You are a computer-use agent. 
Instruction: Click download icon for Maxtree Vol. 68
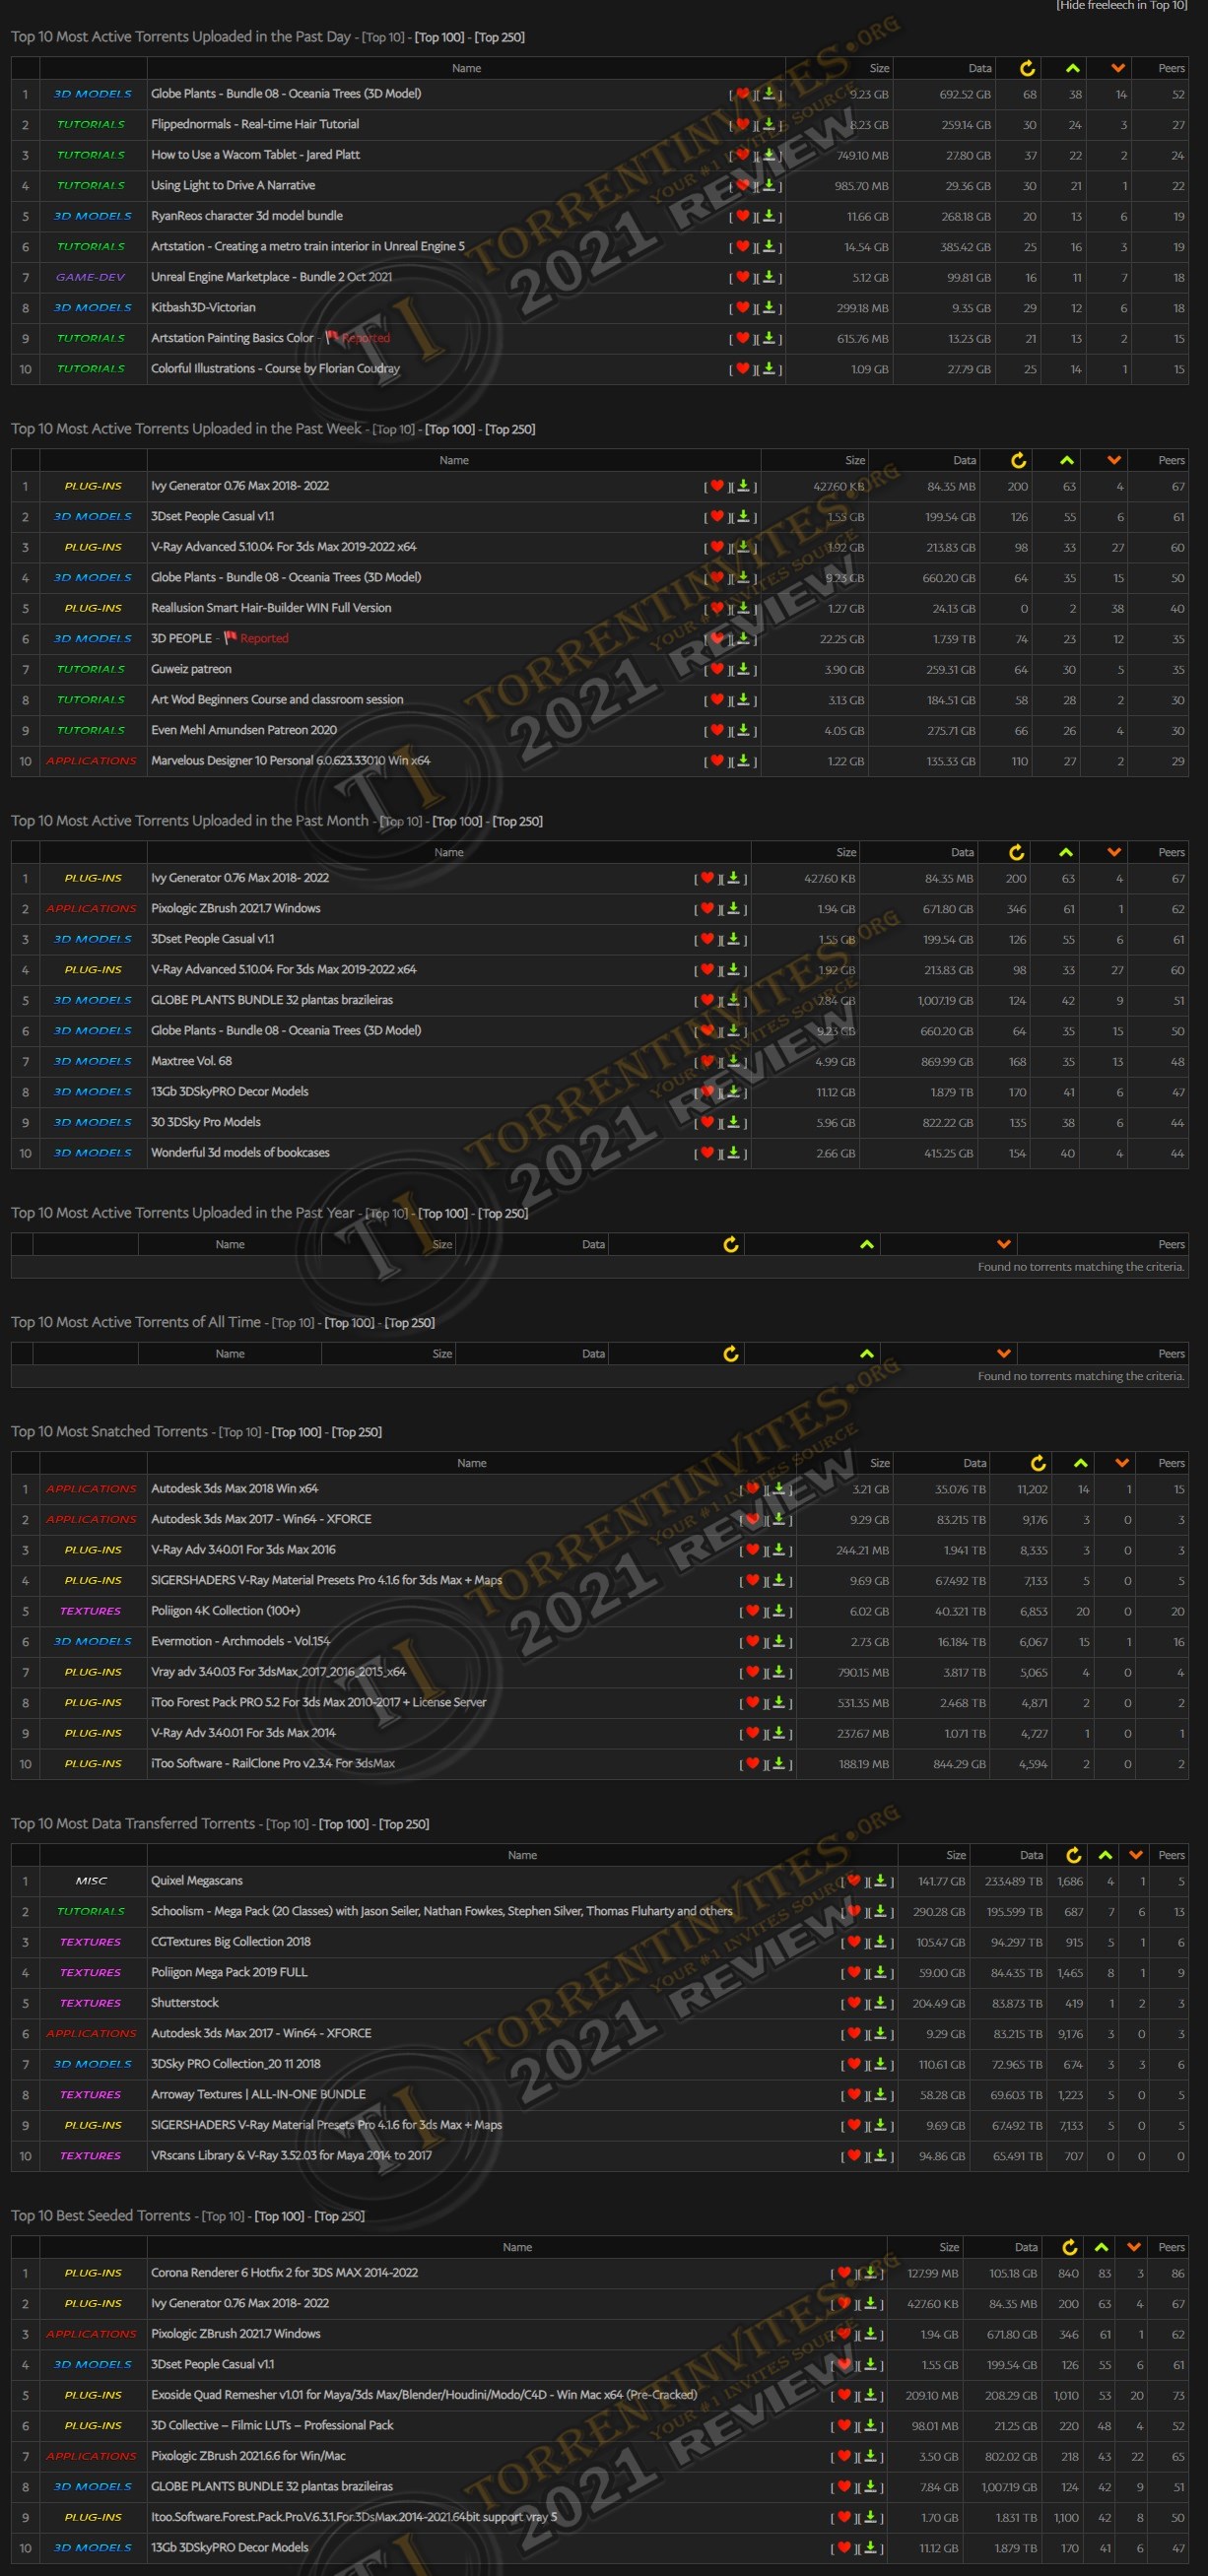tap(733, 1061)
